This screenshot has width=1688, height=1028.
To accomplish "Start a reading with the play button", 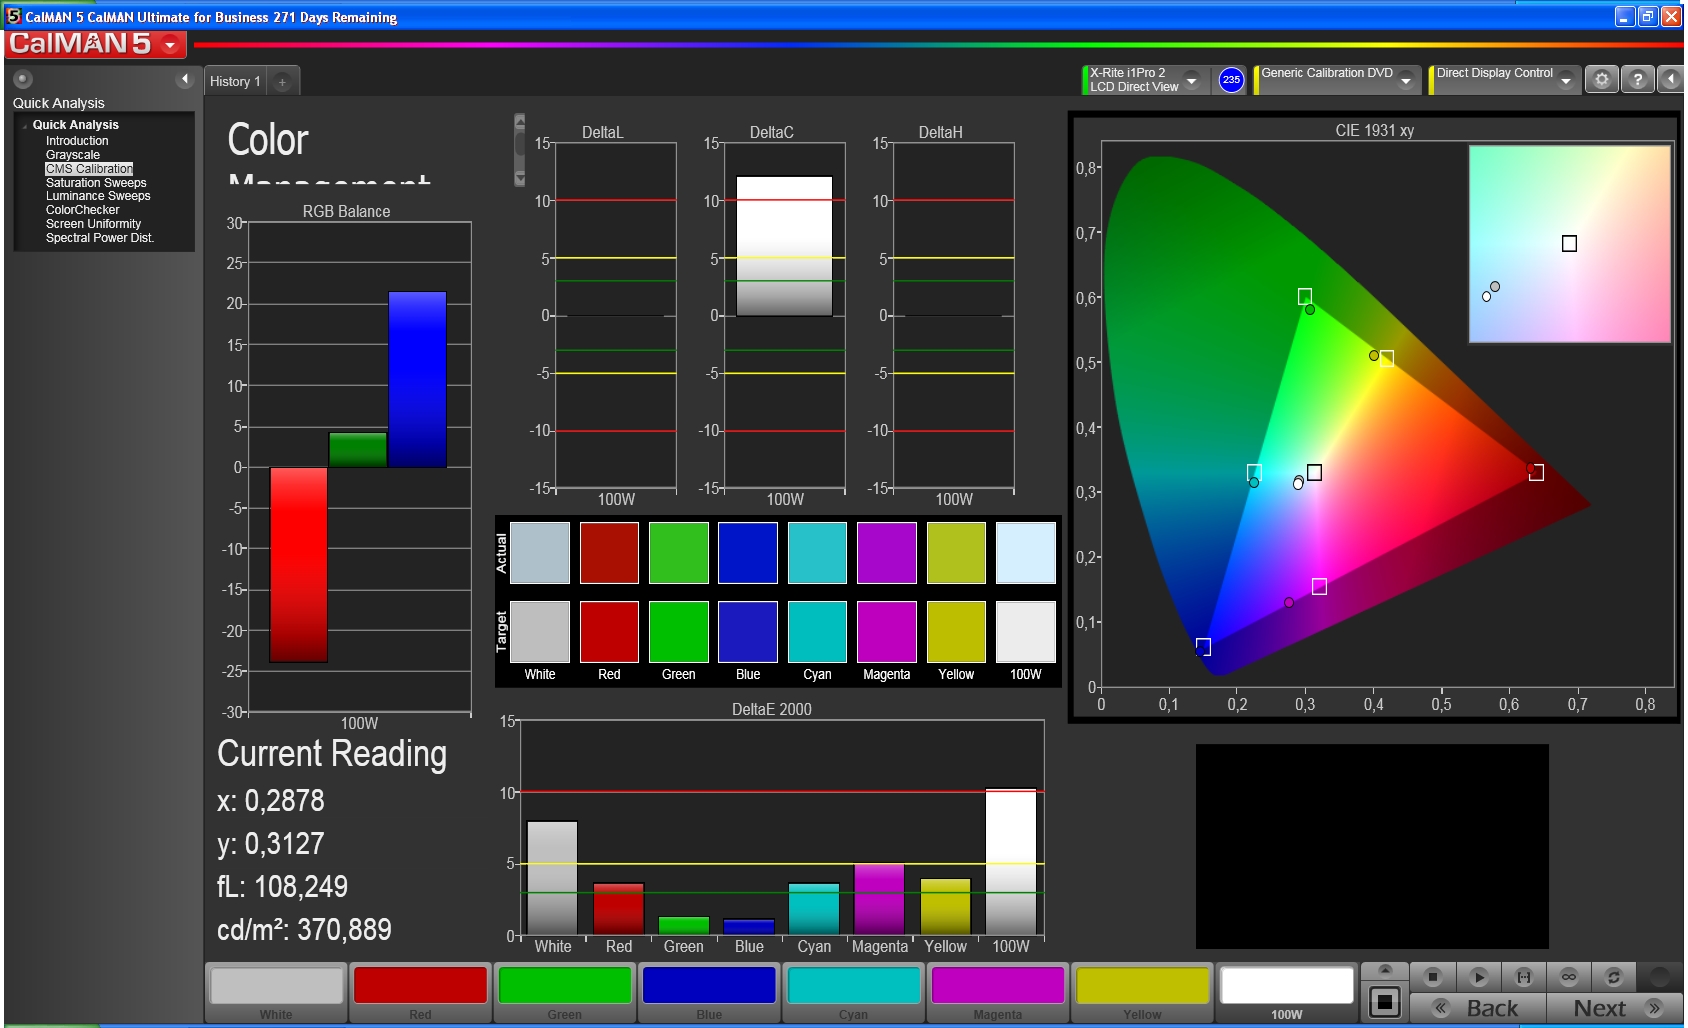I will click(x=1479, y=977).
